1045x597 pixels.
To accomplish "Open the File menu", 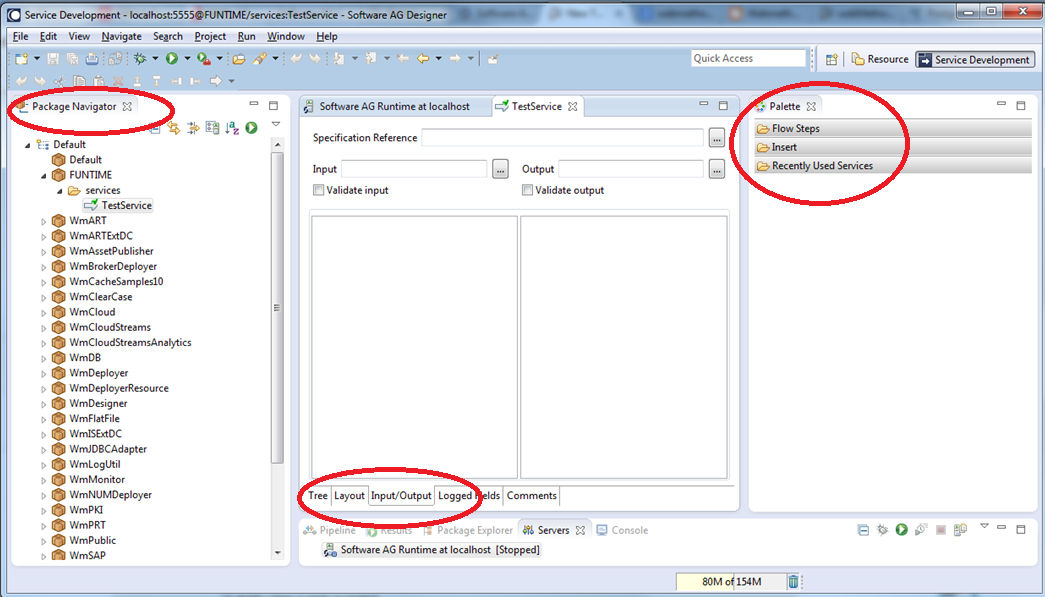I will (x=20, y=37).
